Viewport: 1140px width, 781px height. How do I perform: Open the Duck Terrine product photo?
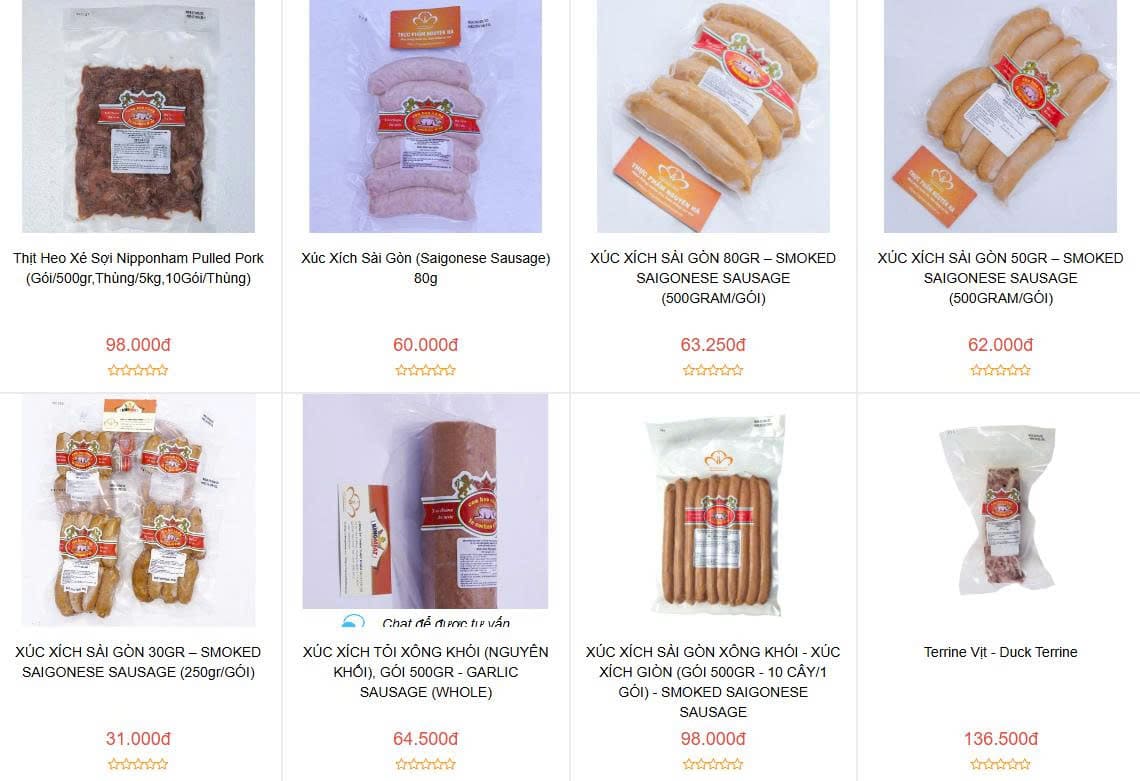pos(1000,510)
